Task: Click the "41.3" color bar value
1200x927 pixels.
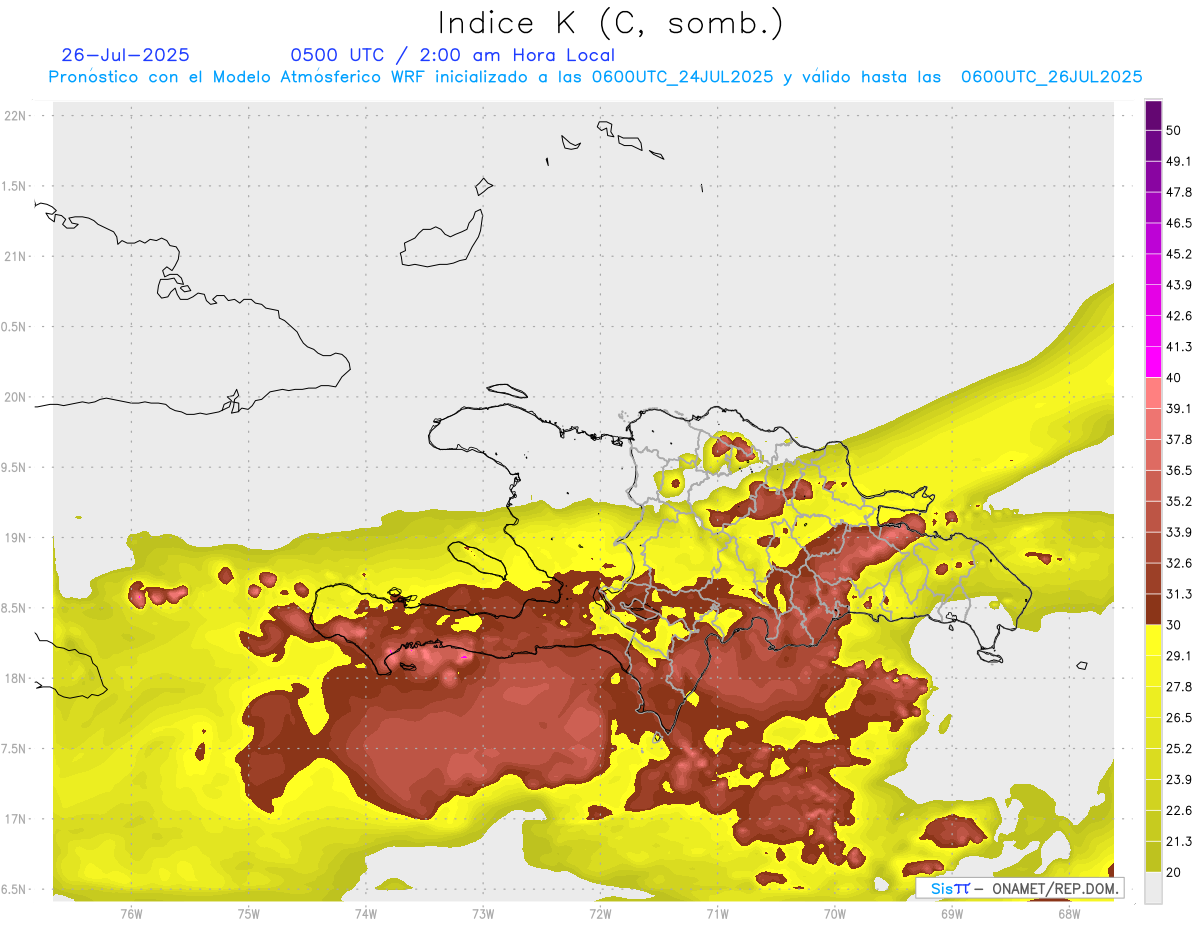Action: (x=1179, y=347)
